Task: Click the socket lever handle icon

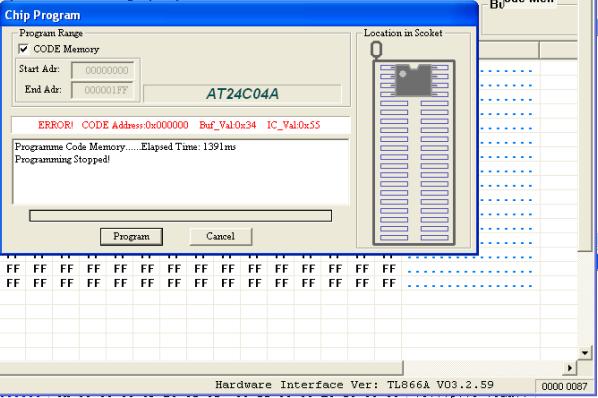Action: click(376, 50)
